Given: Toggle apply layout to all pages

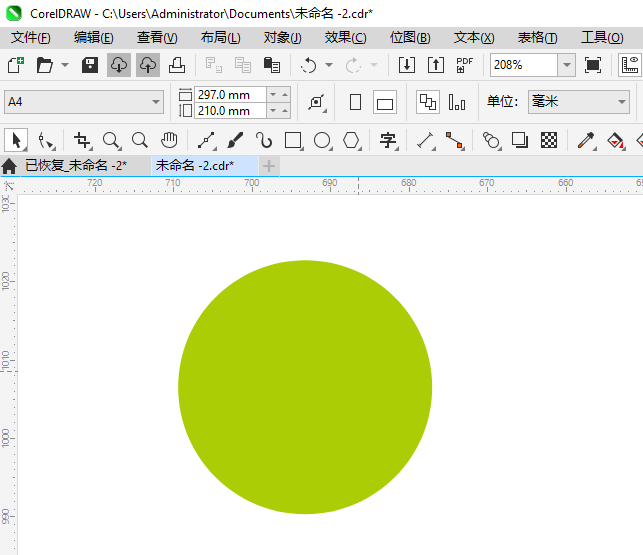Looking at the screenshot, I should point(428,102).
